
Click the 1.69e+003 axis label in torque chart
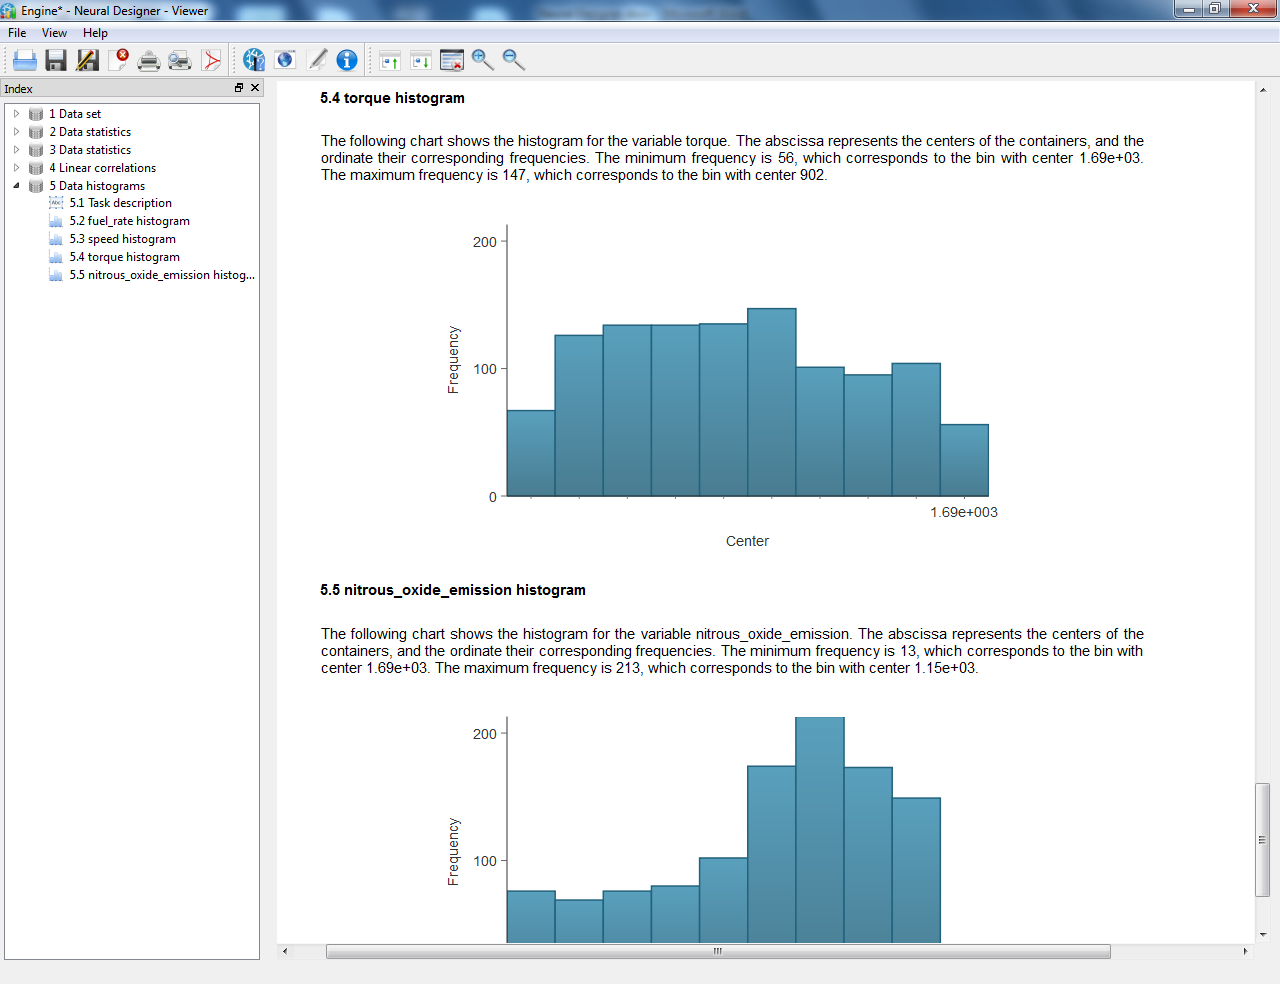(x=964, y=512)
